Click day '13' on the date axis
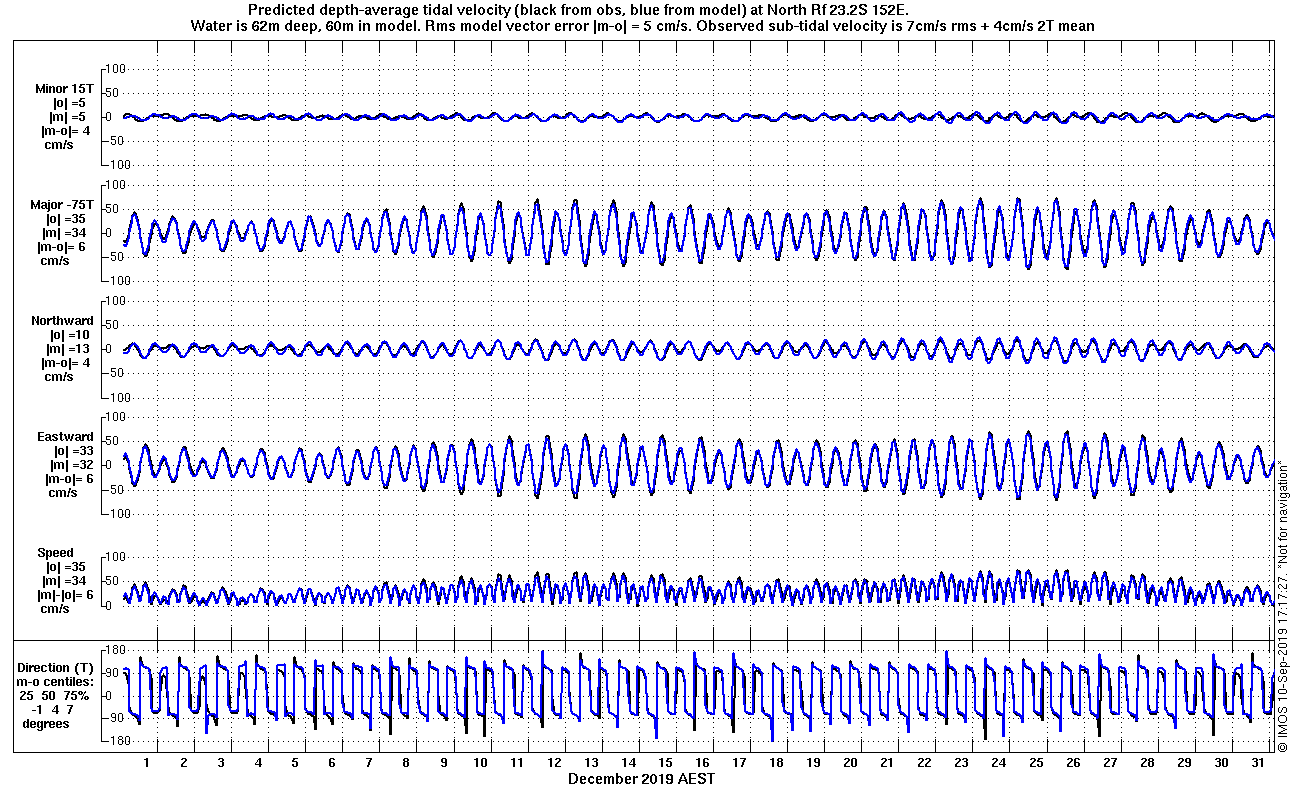The width and height of the screenshot is (1300, 800). [x=591, y=763]
